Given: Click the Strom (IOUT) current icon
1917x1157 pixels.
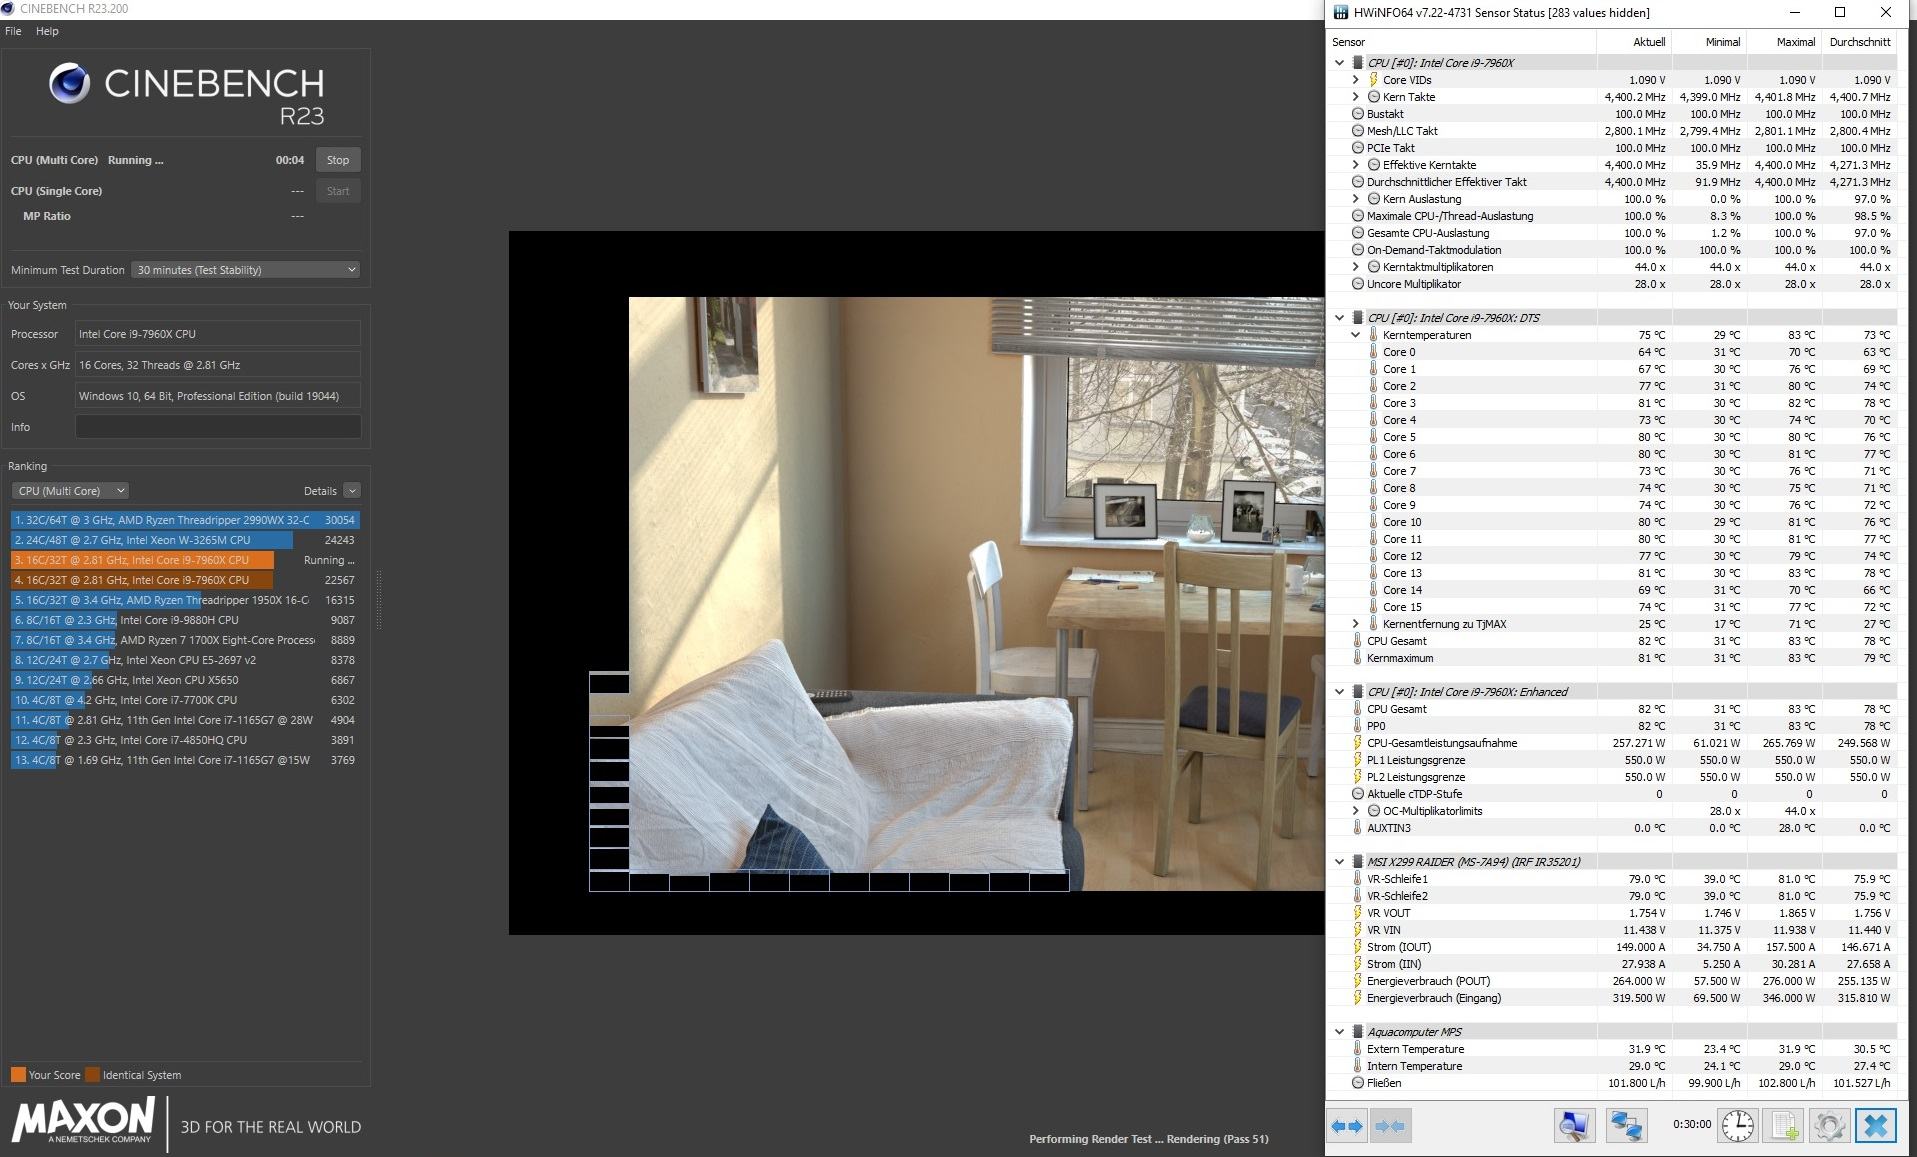Looking at the screenshot, I should (x=1357, y=947).
